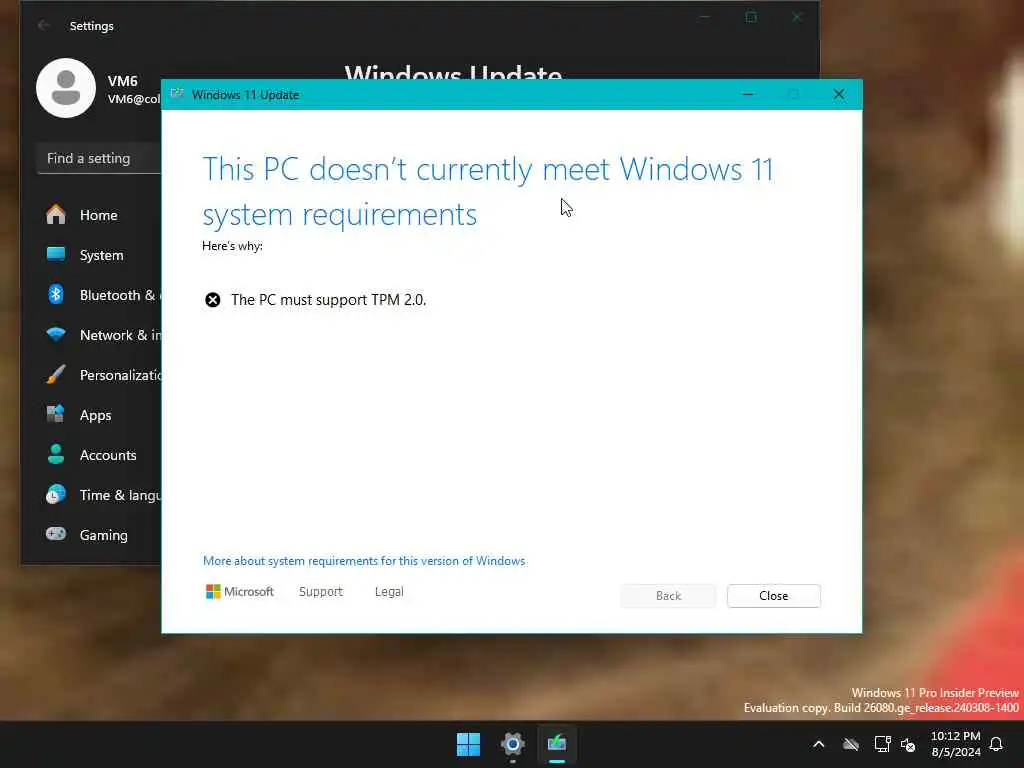This screenshot has width=1024, height=768.
Task: Click the network display icon in the system tray
Action: pos(882,744)
